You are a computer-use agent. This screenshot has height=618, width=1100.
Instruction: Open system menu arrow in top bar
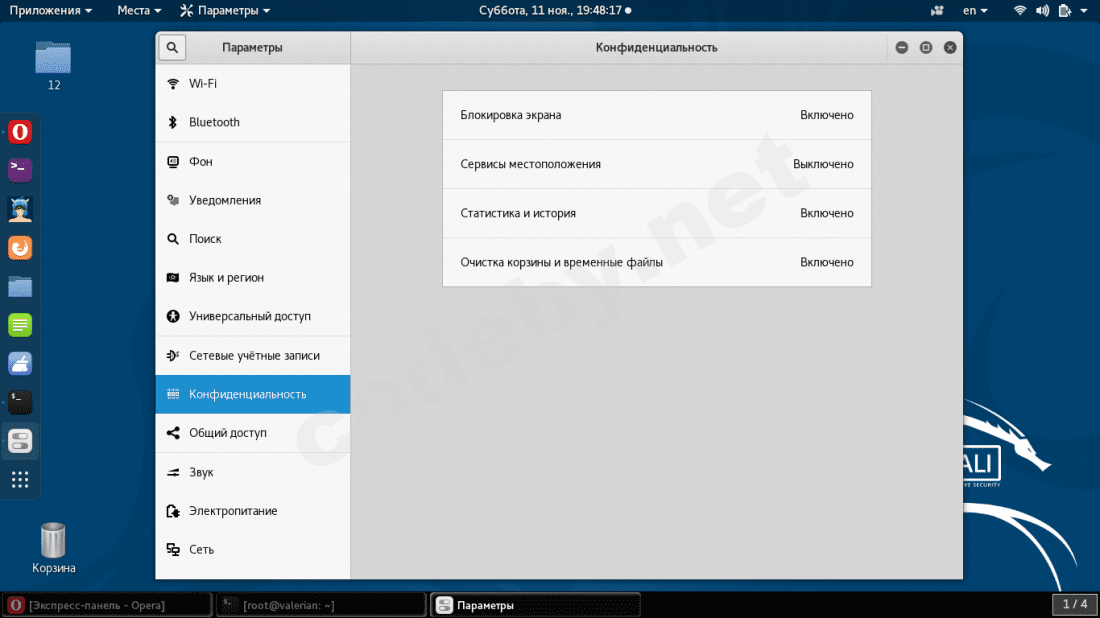click(1084, 11)
